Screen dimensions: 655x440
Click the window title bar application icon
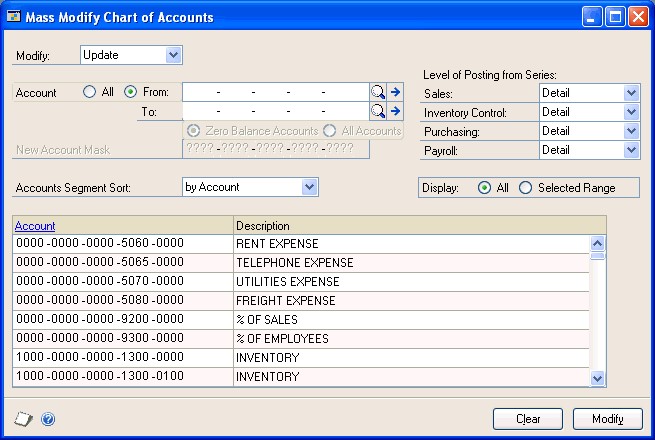tap(14, 17)
